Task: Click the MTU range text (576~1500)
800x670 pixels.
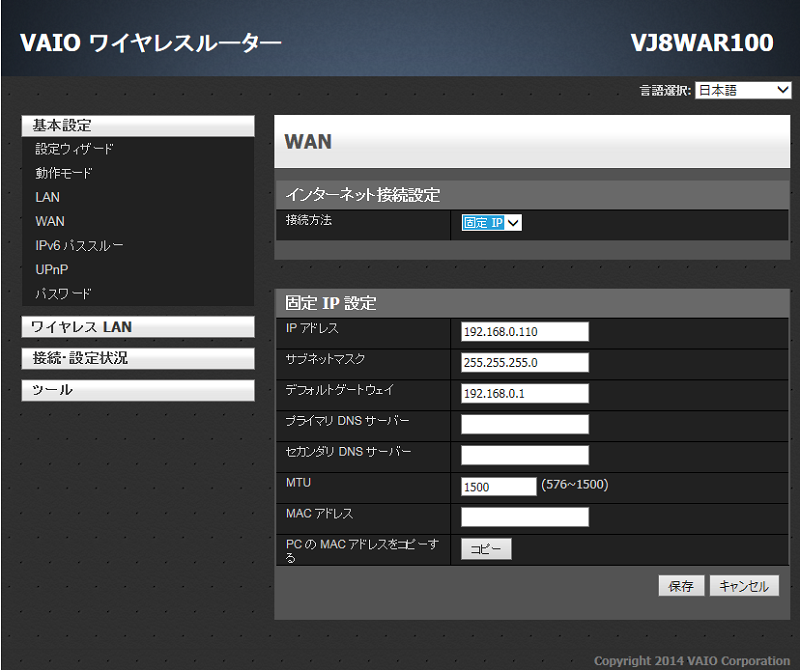Action: pyautogui.click(x=574, y=485)
